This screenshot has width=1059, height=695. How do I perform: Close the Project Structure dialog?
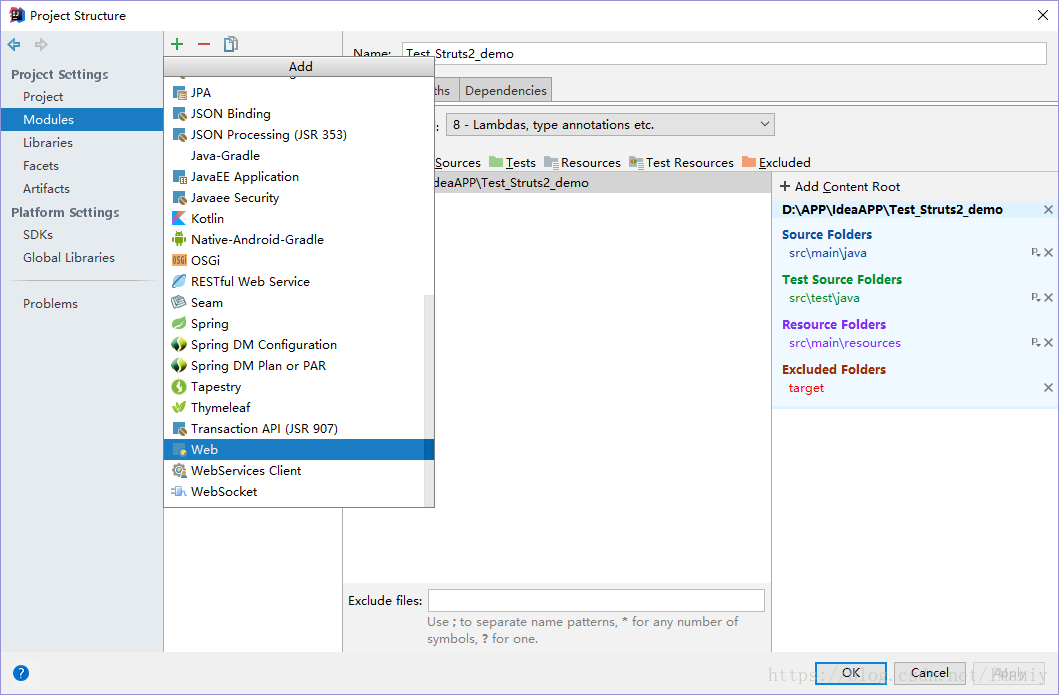(x=1043, y=15)
